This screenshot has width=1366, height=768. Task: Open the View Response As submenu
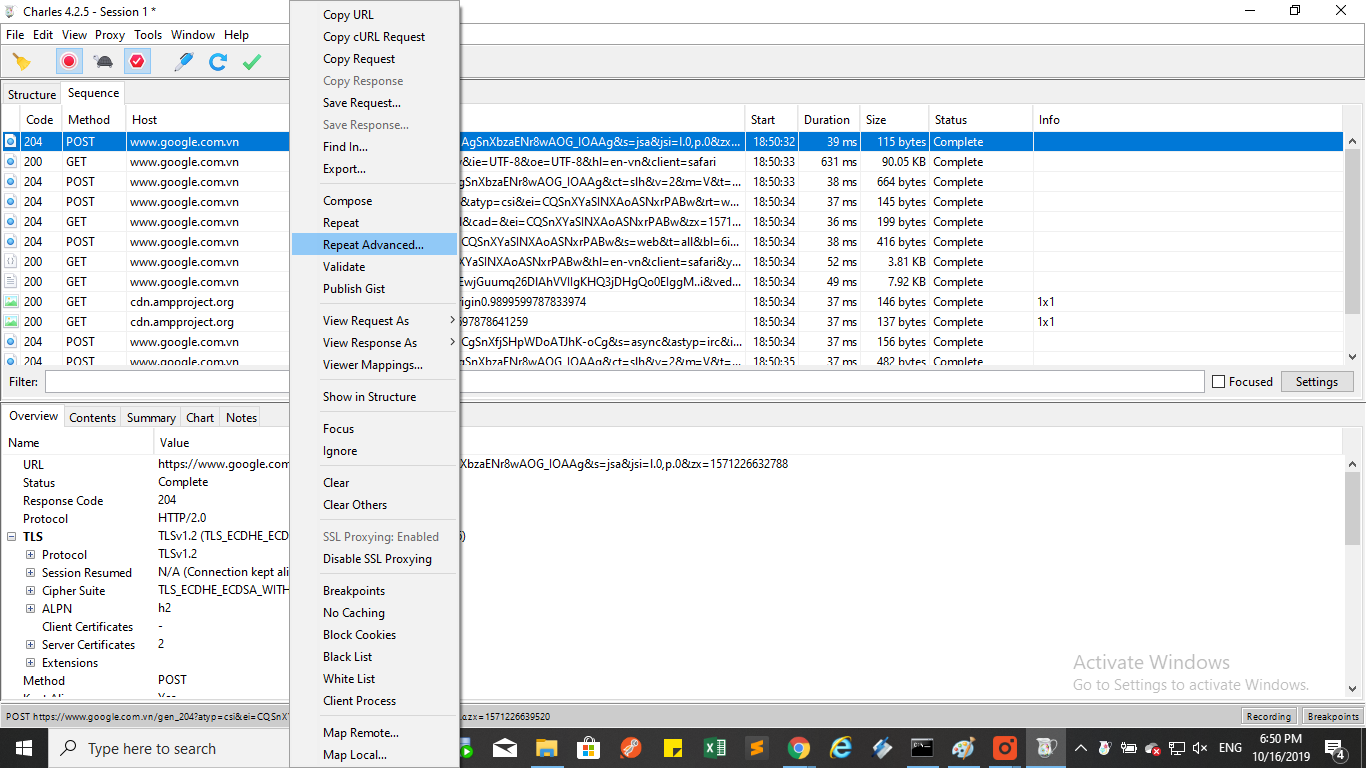(374, 343)
